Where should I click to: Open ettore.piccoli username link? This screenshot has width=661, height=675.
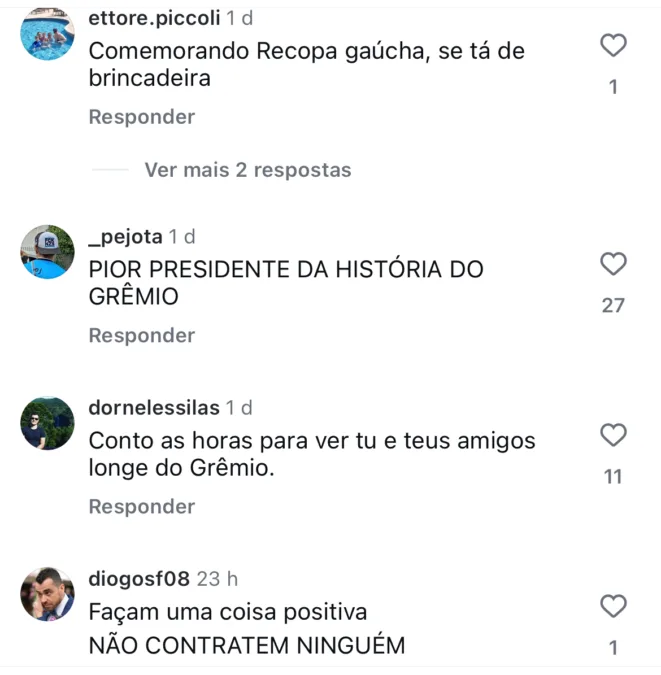click(x=154, y=18)
